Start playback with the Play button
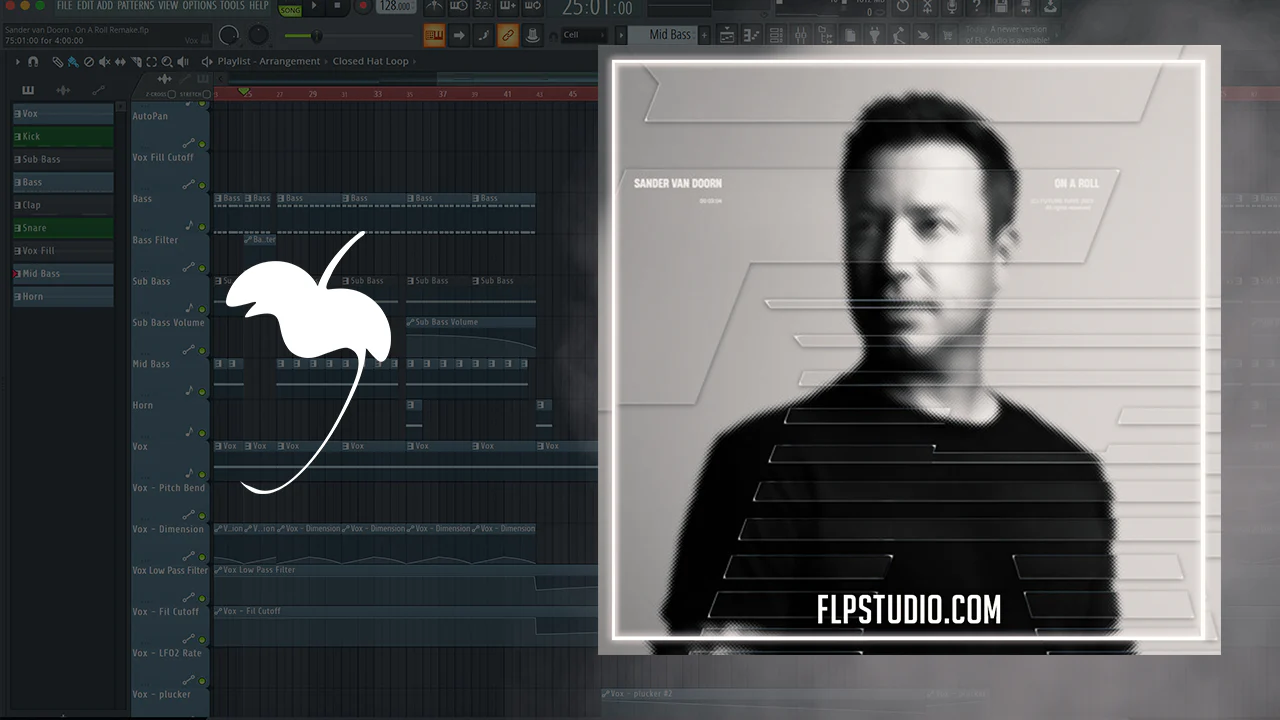This screenshot has width=1280, height=720. tap(314, 6)
